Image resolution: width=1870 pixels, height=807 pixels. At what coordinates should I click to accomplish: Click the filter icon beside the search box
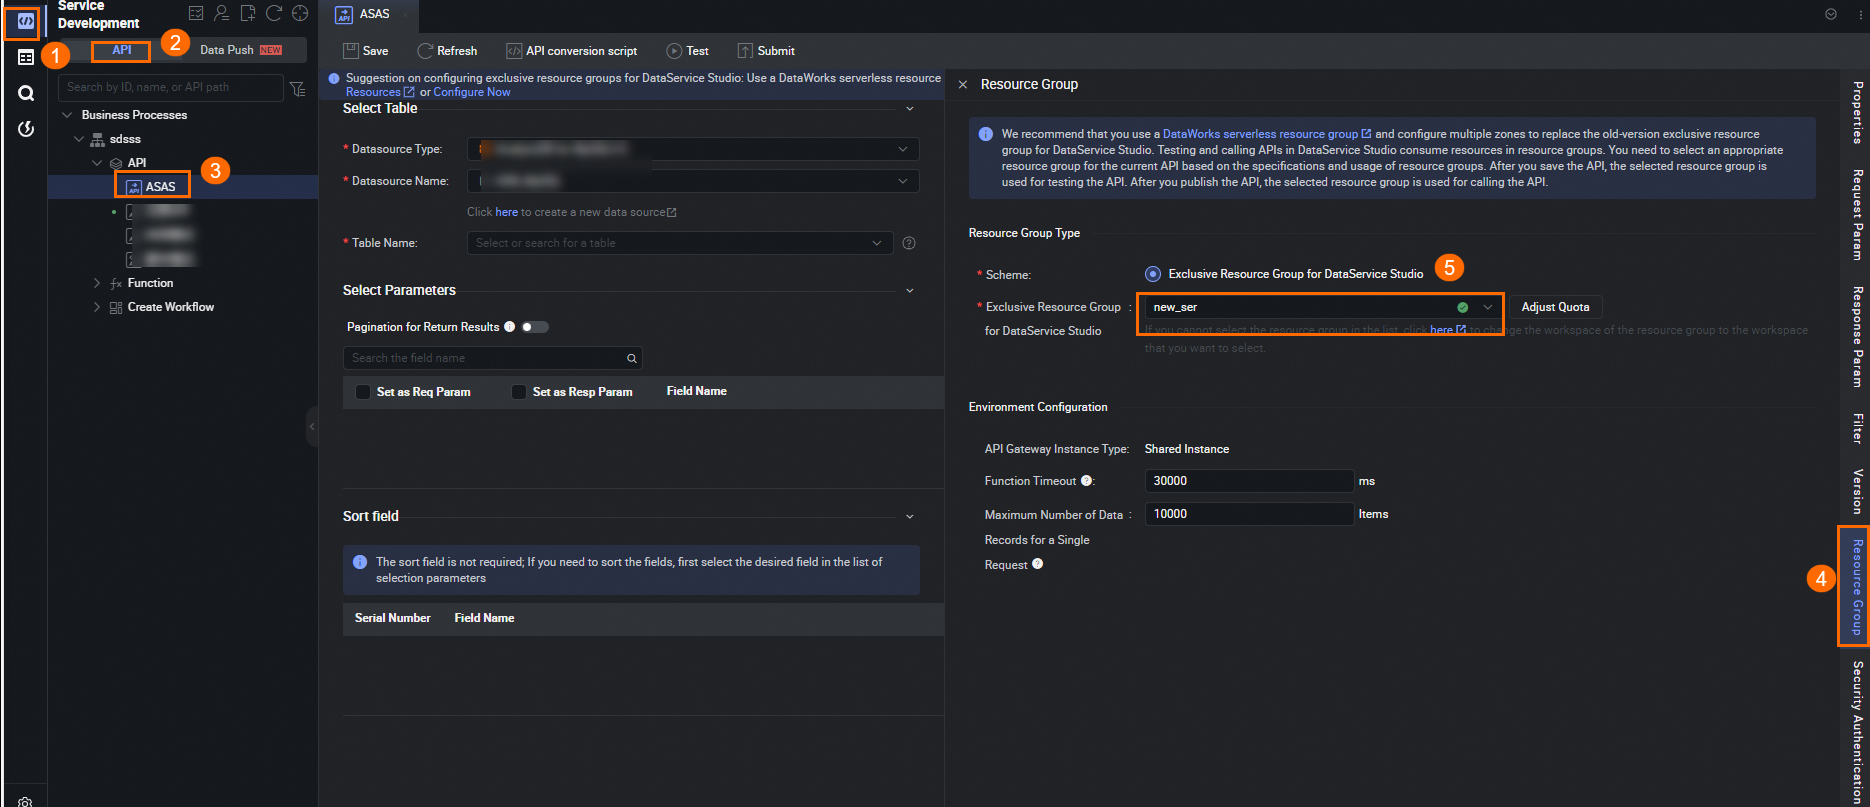tap(298, 89)
